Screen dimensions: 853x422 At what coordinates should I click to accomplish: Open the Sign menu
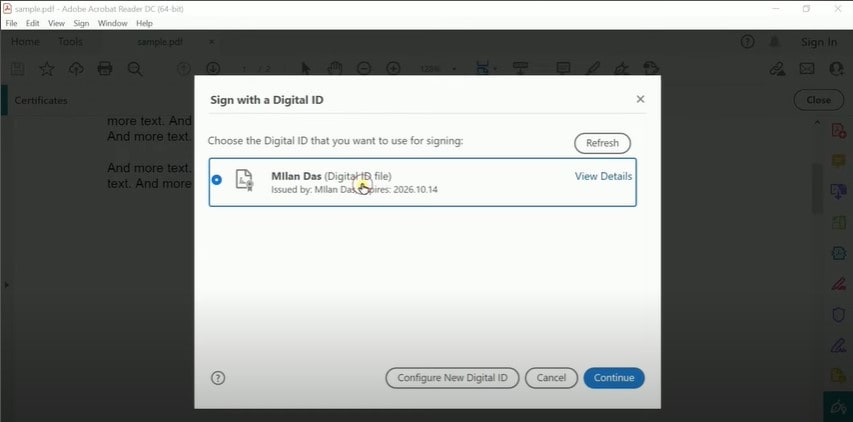81,23
